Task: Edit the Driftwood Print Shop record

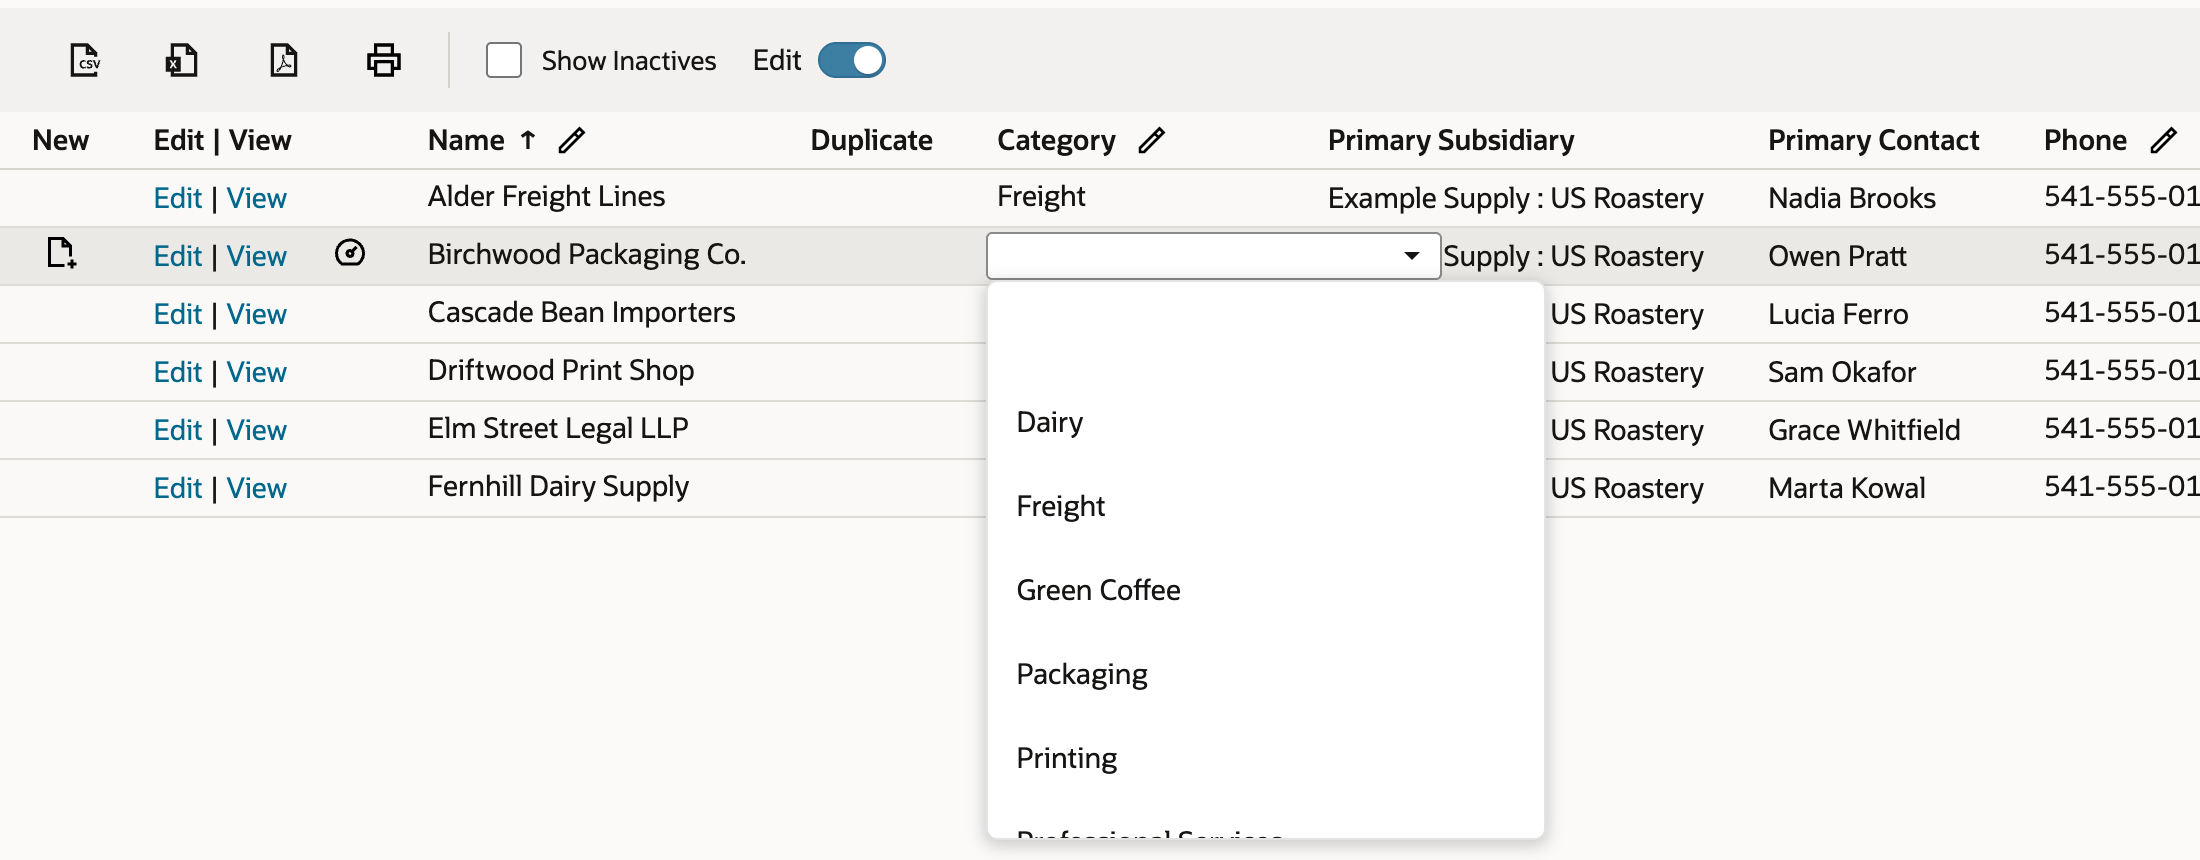Action: pos(178,372)
